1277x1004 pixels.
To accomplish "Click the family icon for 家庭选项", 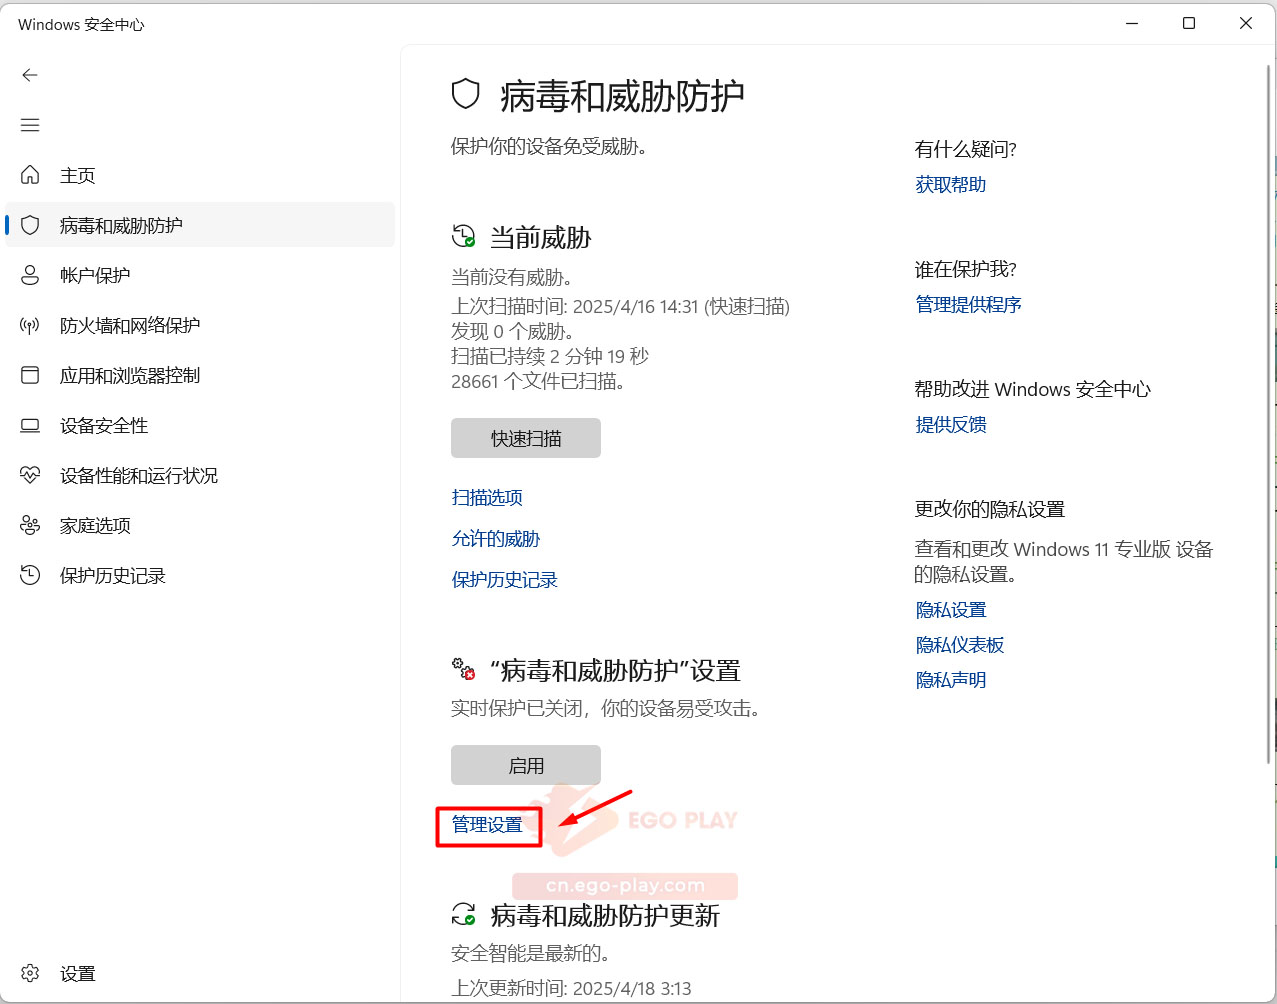I will [30, 525].
